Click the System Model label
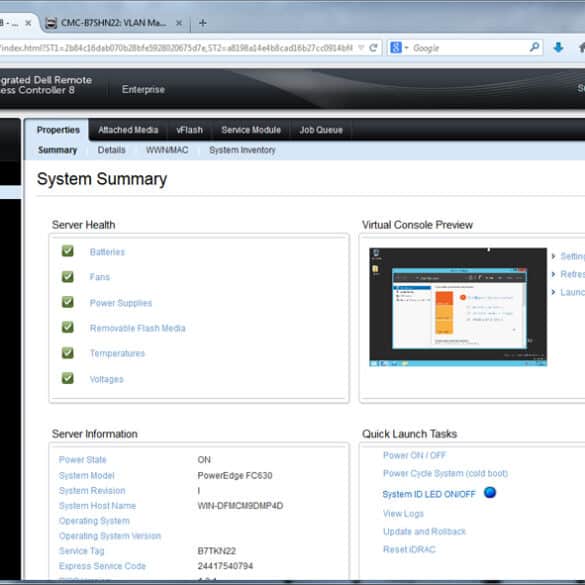This screenshot has width=585, height=585. coord(87,476)
